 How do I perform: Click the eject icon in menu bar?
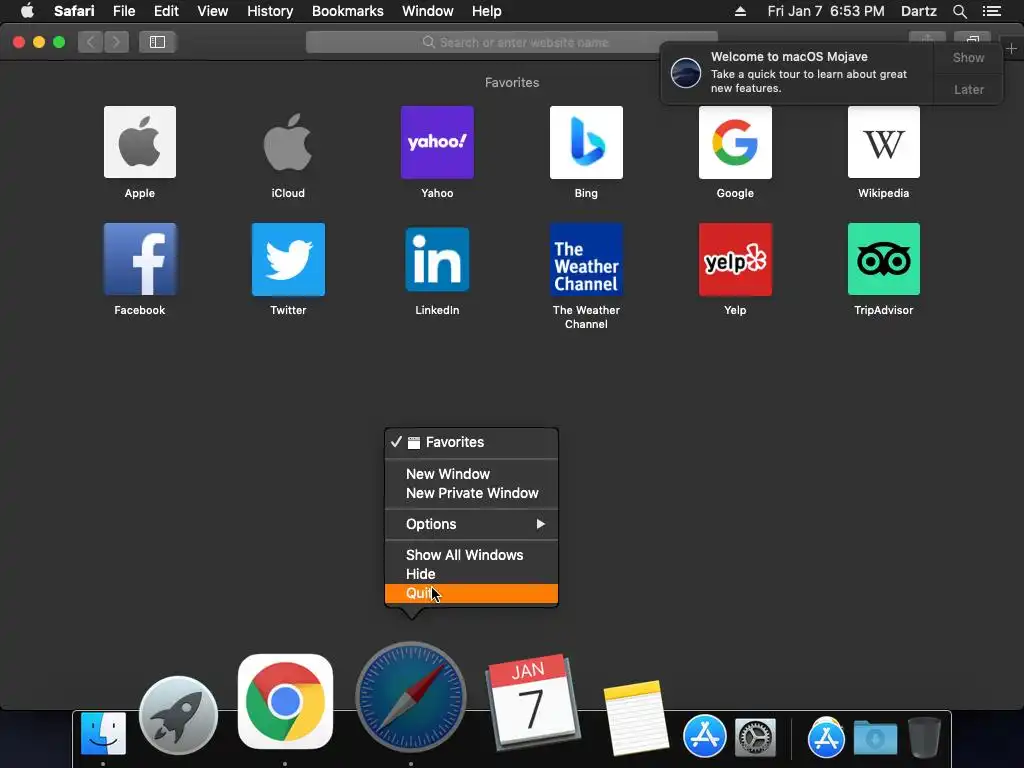tap(740, 11)
